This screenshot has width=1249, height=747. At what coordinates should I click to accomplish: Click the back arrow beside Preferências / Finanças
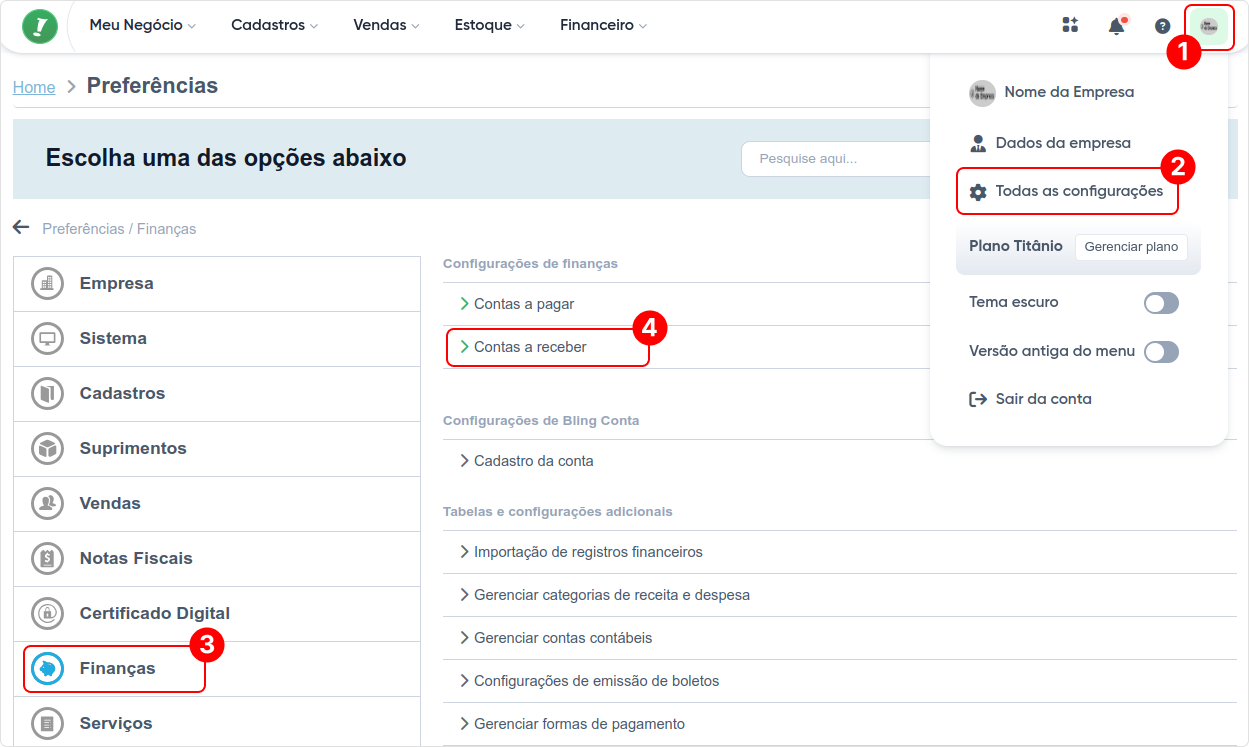pos(21,228)
